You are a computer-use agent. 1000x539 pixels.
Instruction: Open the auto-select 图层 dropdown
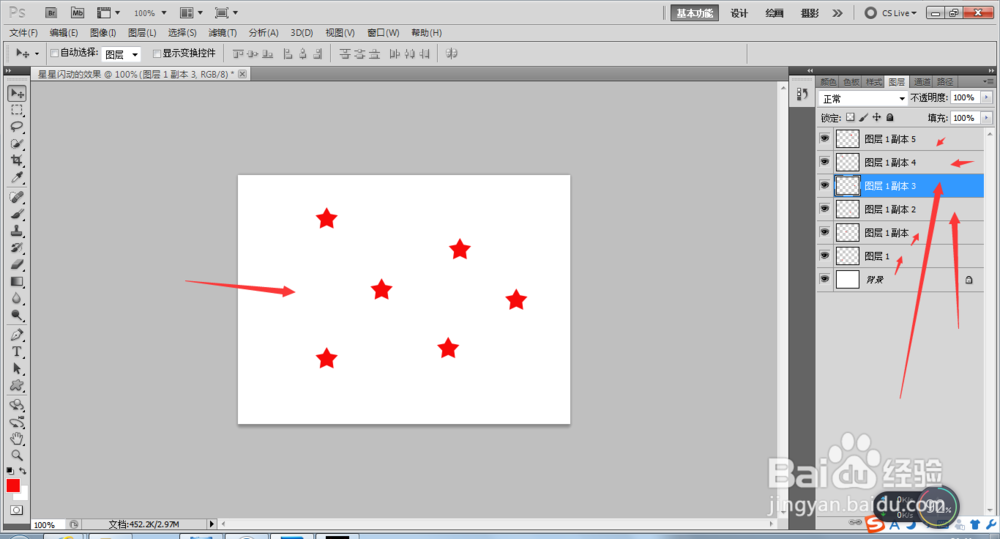click(121, 54)
